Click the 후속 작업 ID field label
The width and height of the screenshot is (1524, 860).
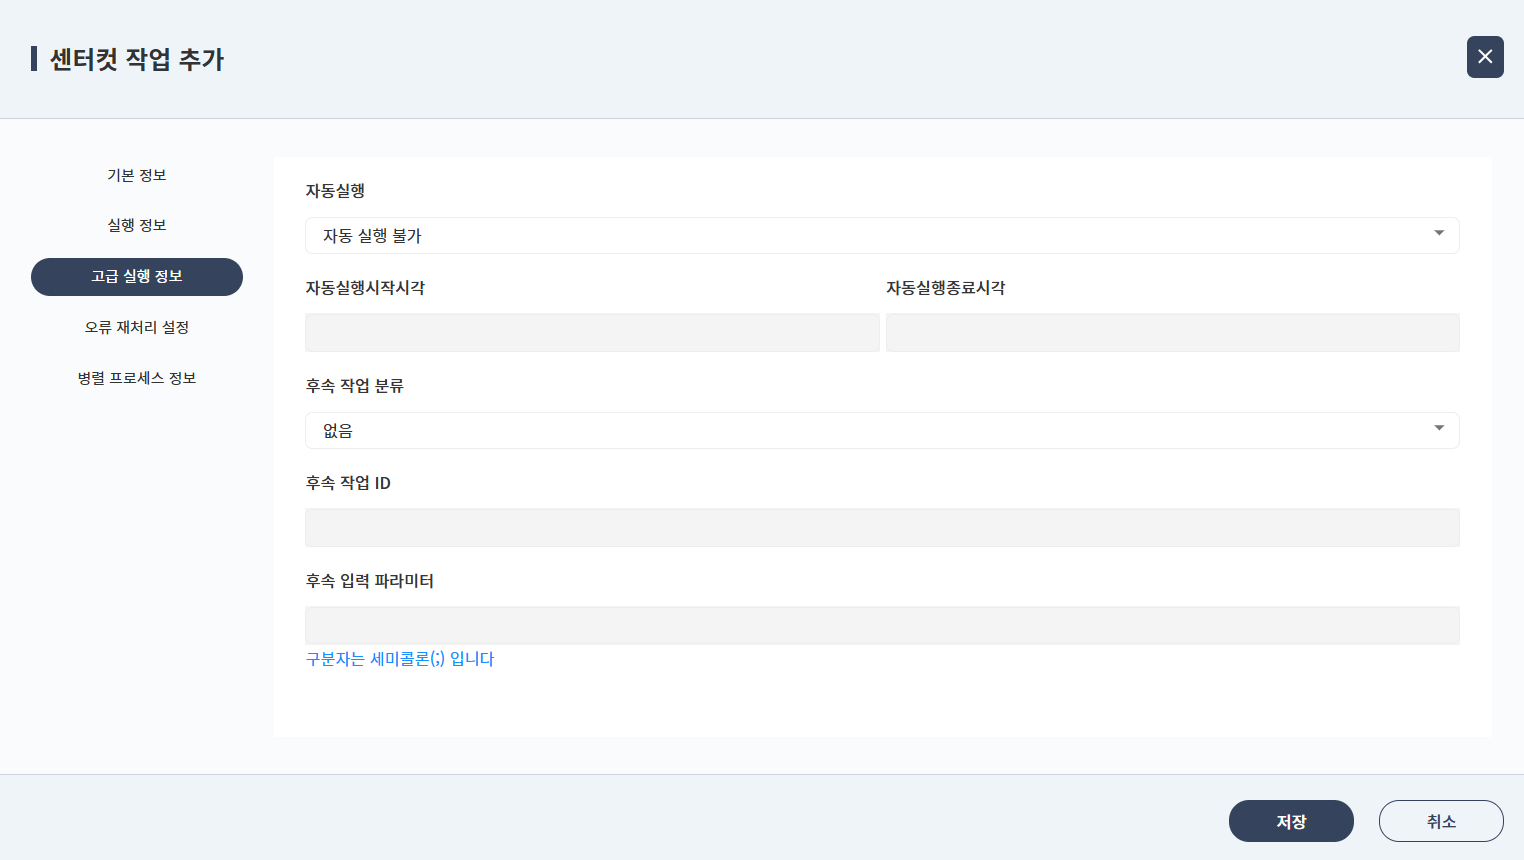coord(348,483)
